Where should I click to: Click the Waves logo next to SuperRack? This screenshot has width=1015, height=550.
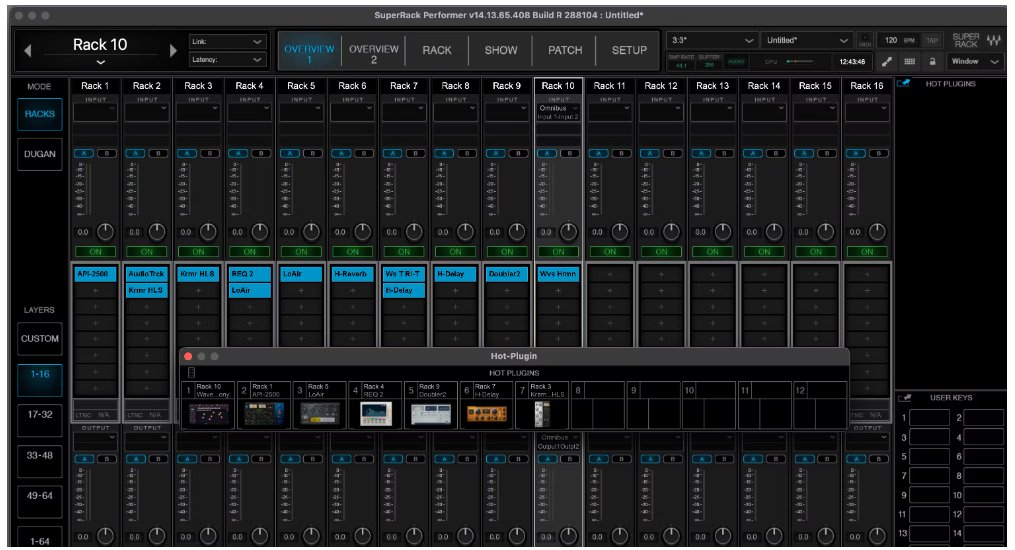994,40
